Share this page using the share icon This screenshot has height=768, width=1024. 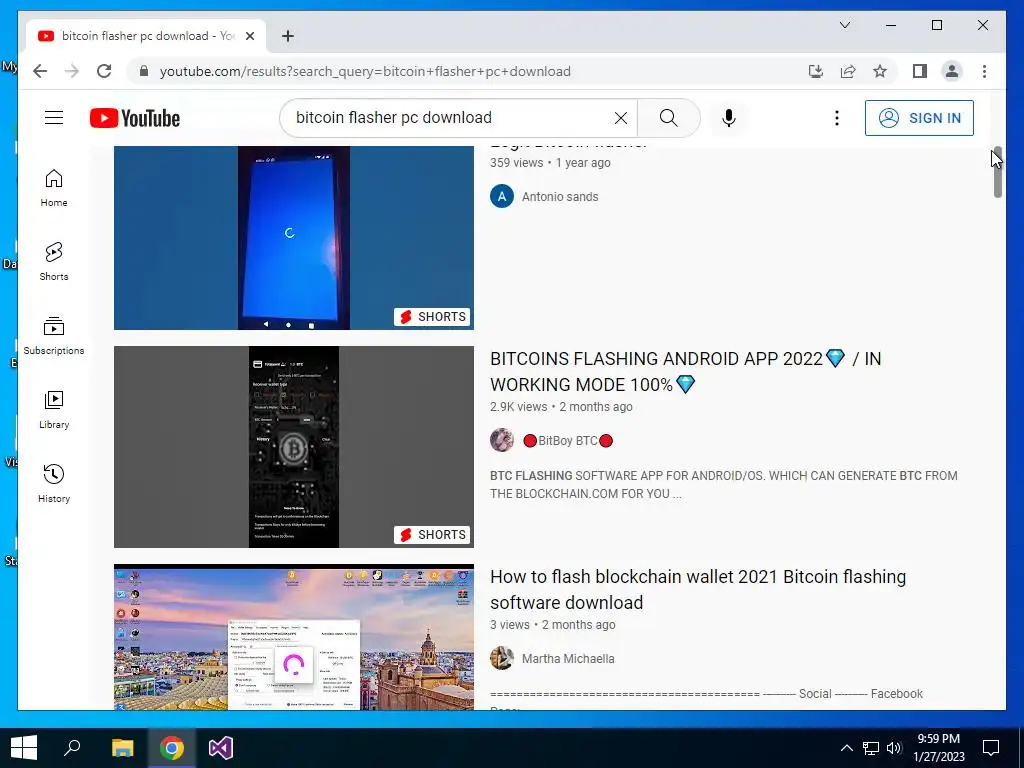point(848,71)
